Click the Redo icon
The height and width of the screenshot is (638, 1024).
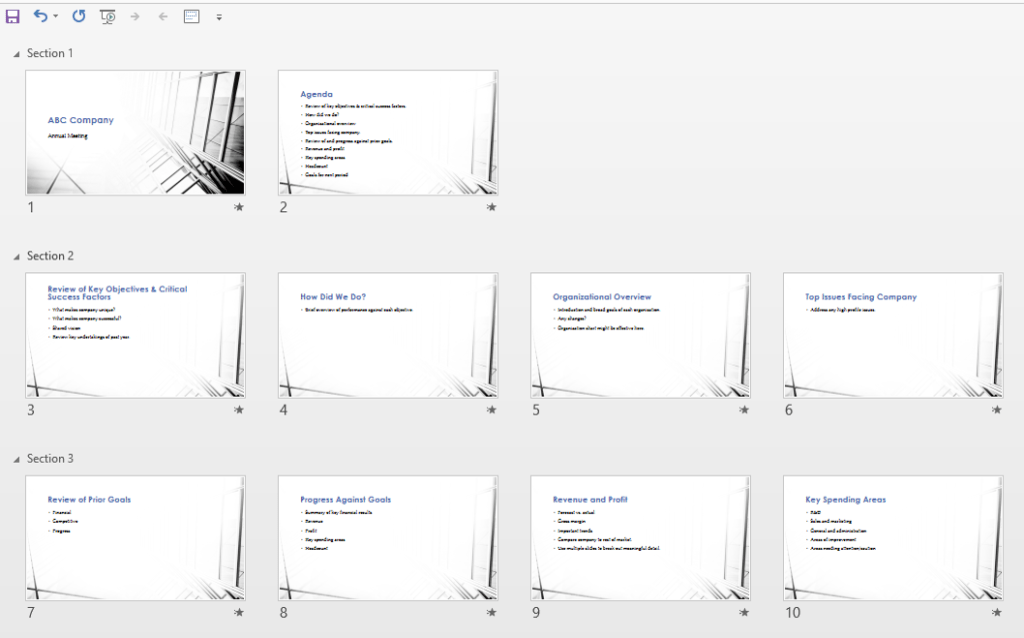pyautogui.click(x=78, y=16)
